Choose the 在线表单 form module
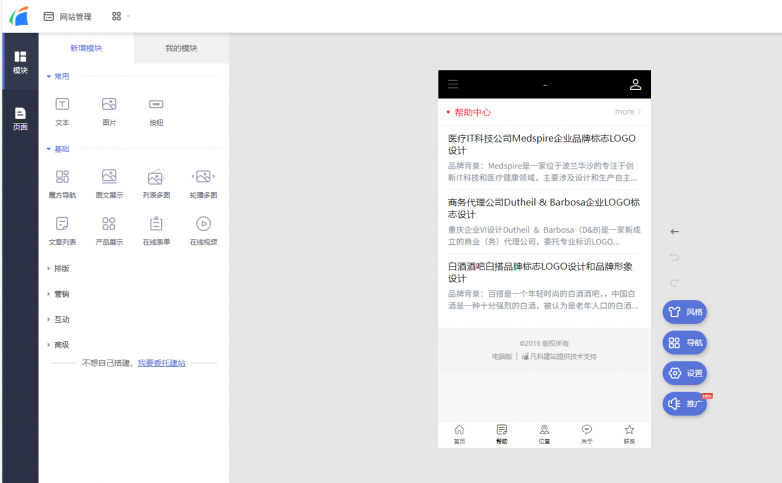782x483 pixels. coord(156,224)
